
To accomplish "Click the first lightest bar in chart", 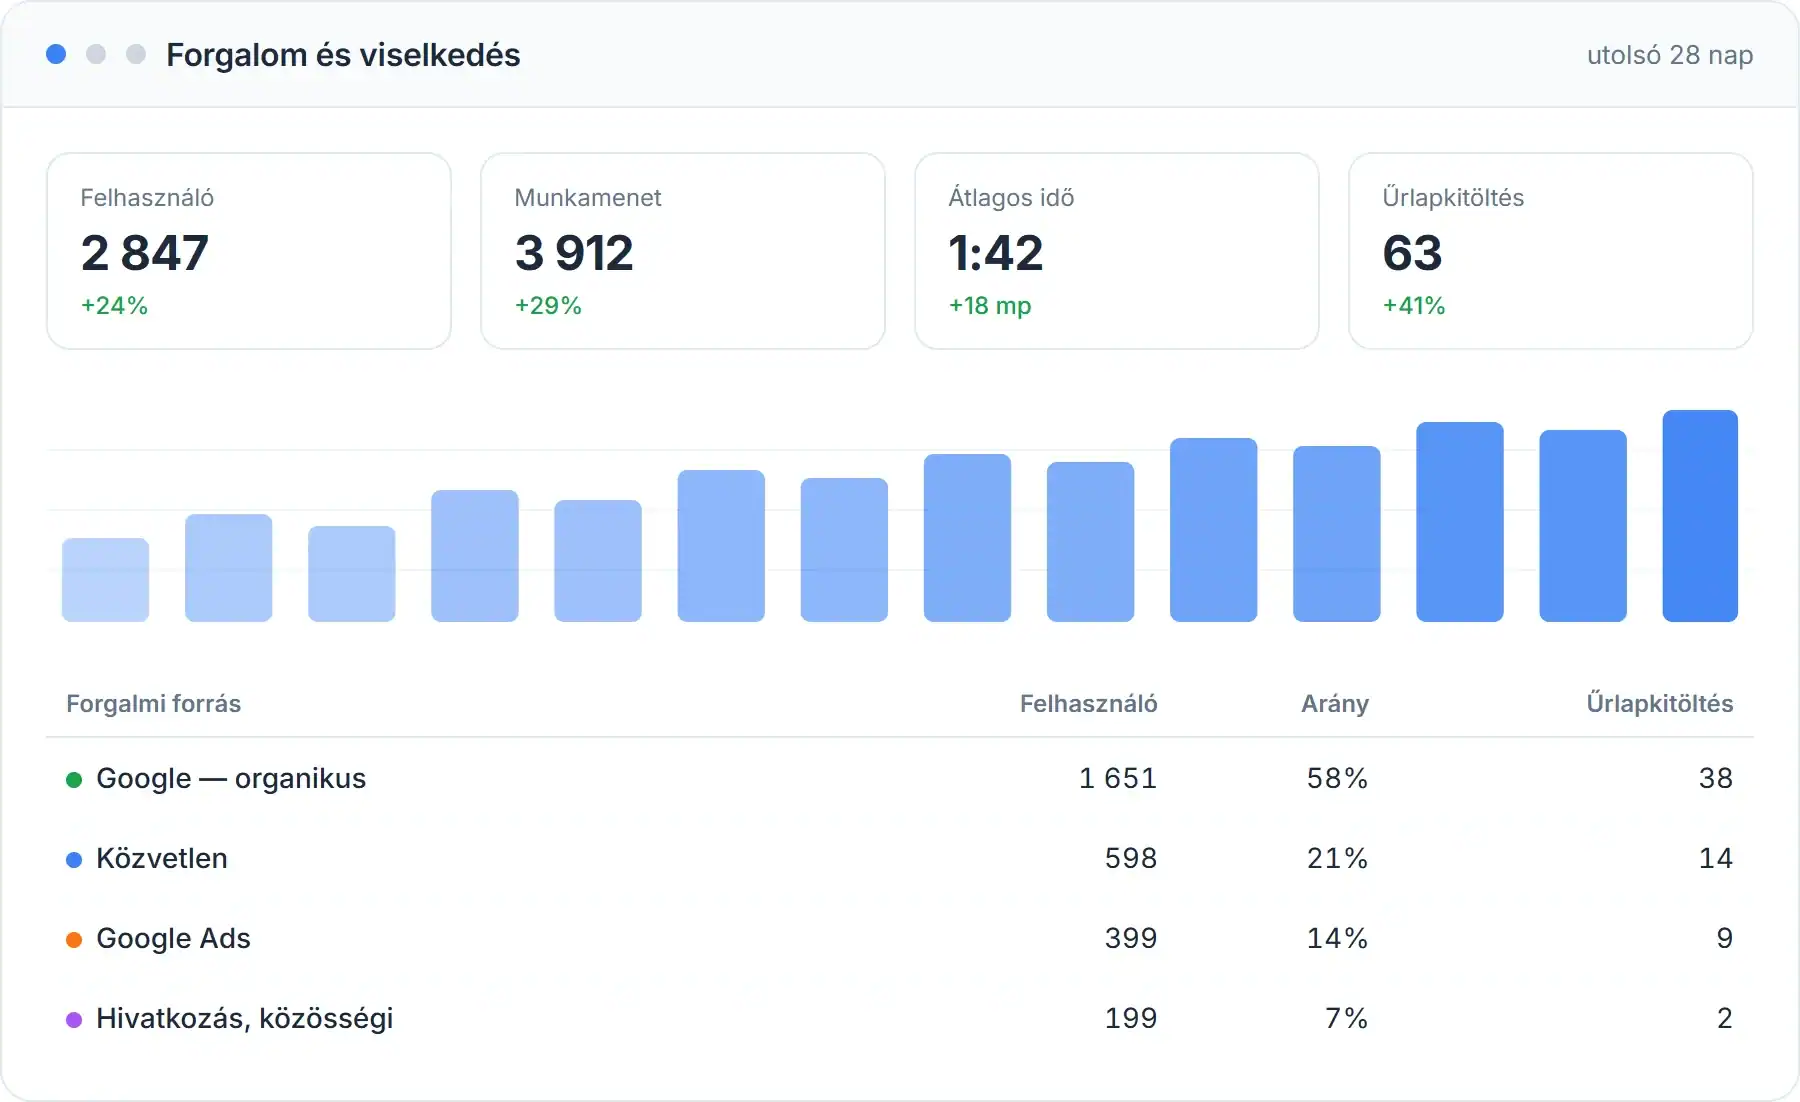I will click(x=106, y=580).
